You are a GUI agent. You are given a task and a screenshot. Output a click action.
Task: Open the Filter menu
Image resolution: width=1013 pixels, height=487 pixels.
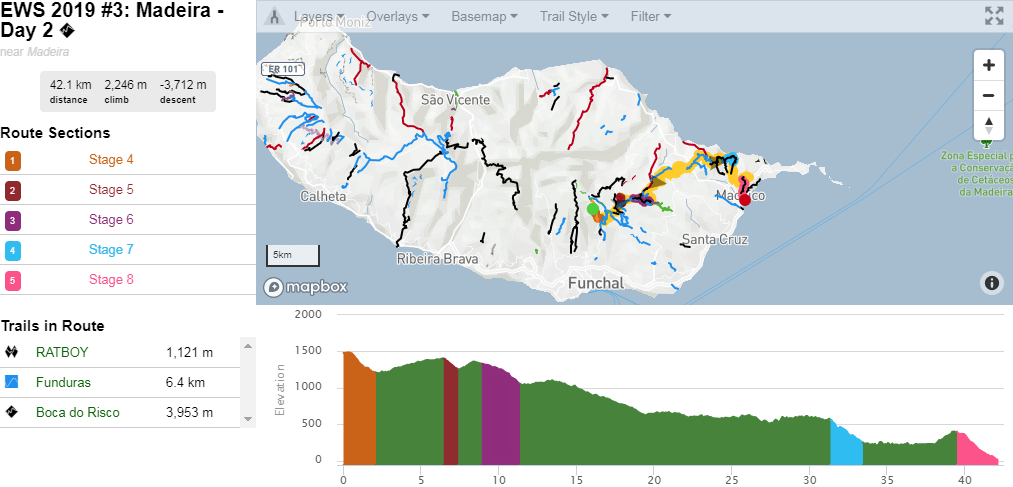(650, 17)
